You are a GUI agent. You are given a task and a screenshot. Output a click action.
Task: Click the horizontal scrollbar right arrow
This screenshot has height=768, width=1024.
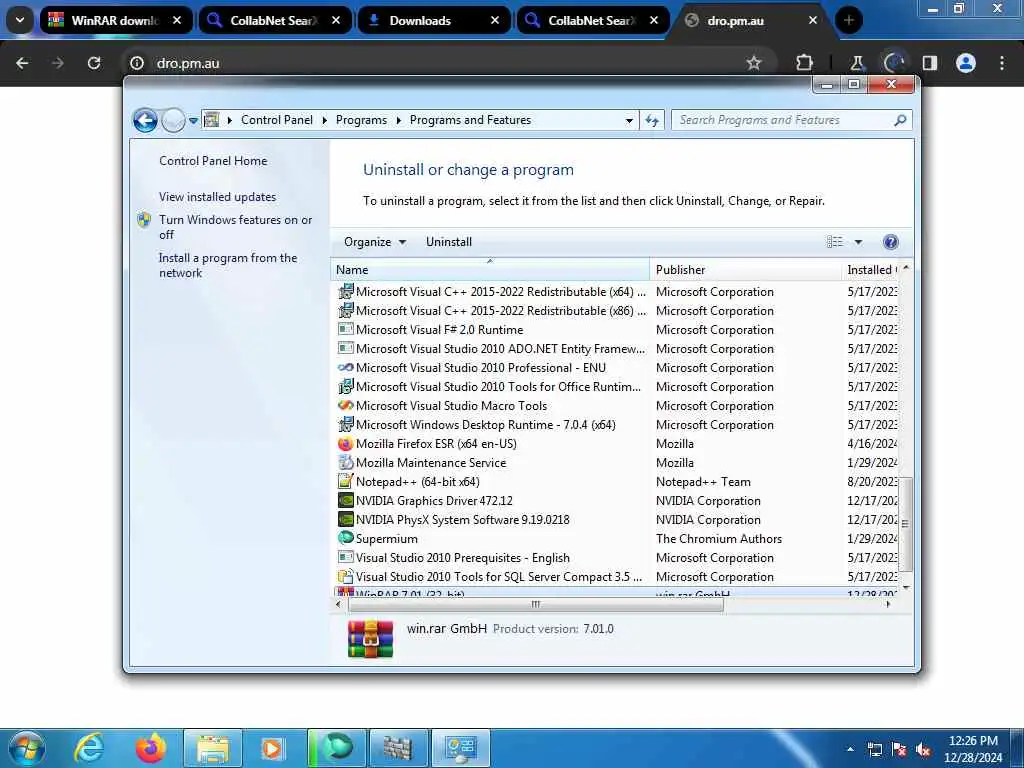pyautogui.click(x=888, y=605)
